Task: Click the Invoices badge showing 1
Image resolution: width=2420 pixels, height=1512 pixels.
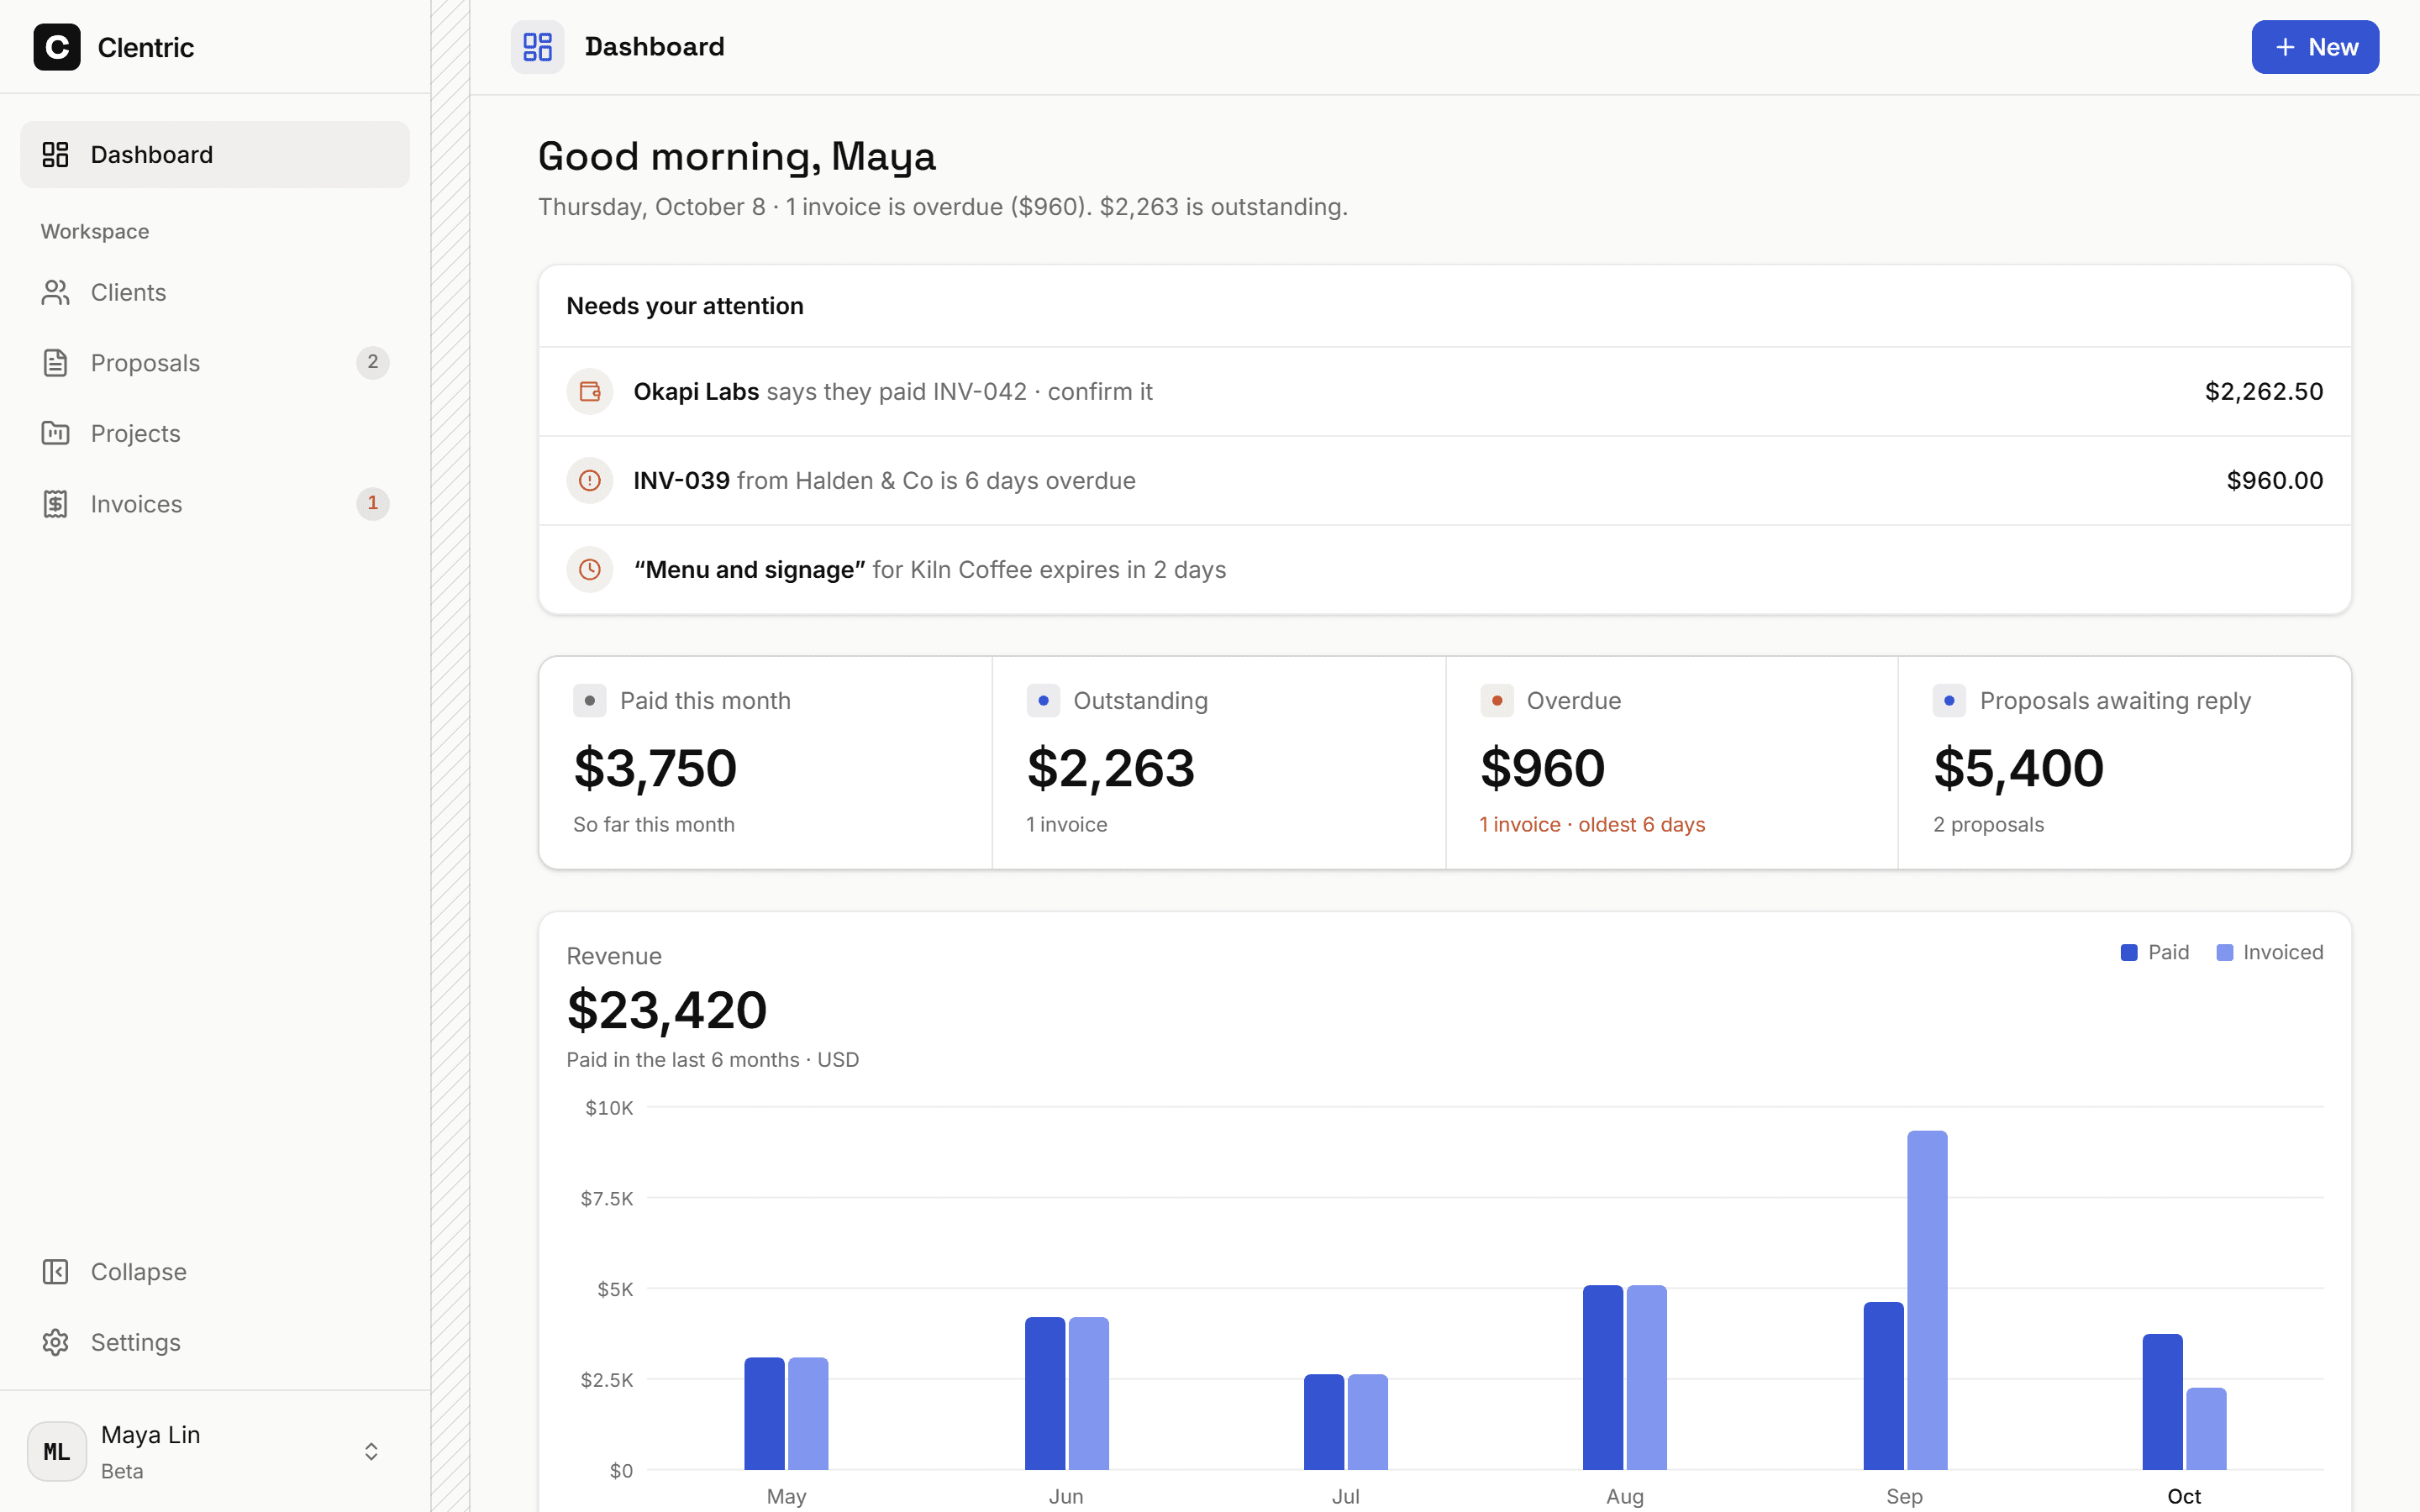Action: (x=373, y=503)
